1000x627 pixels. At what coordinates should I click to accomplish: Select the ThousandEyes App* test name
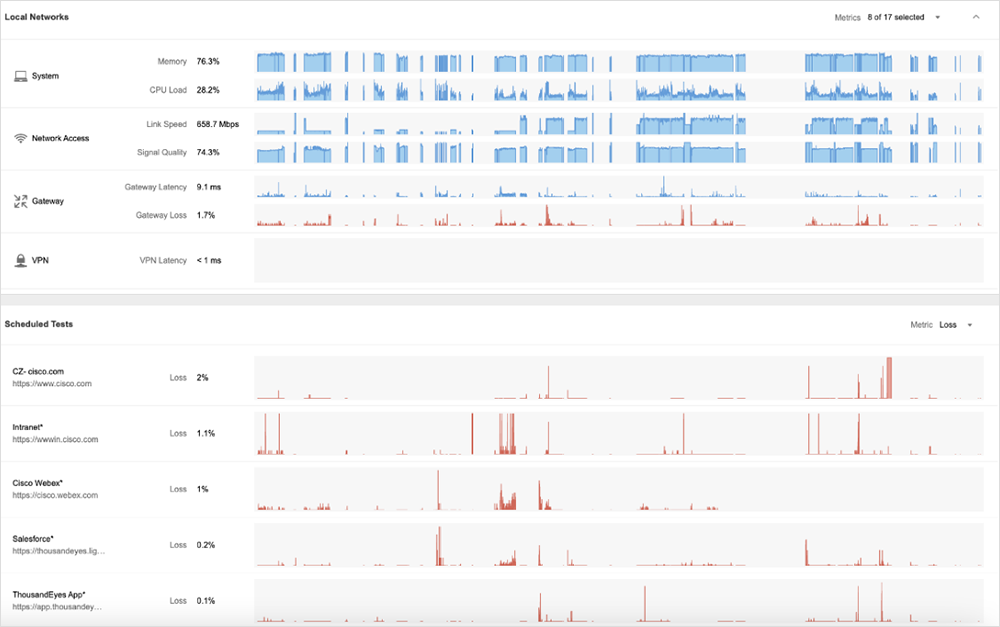pos(49,595)
